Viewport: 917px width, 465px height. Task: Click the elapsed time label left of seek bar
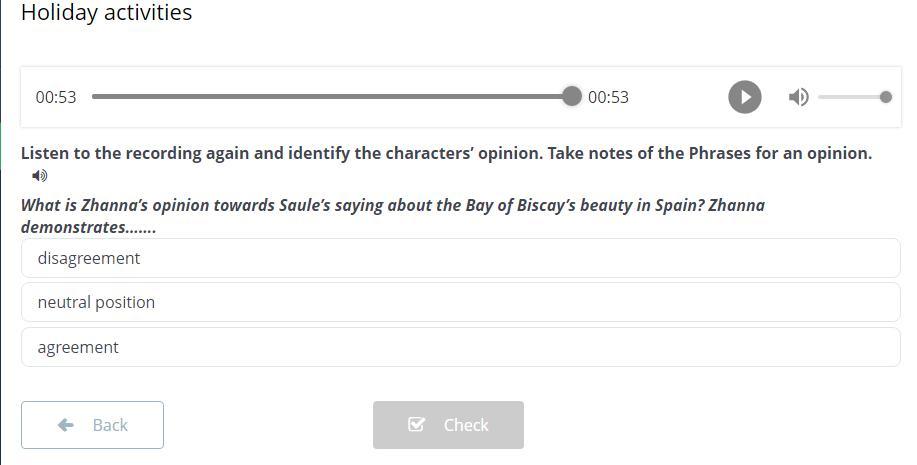pyautogui.click(x=56, y=97)
